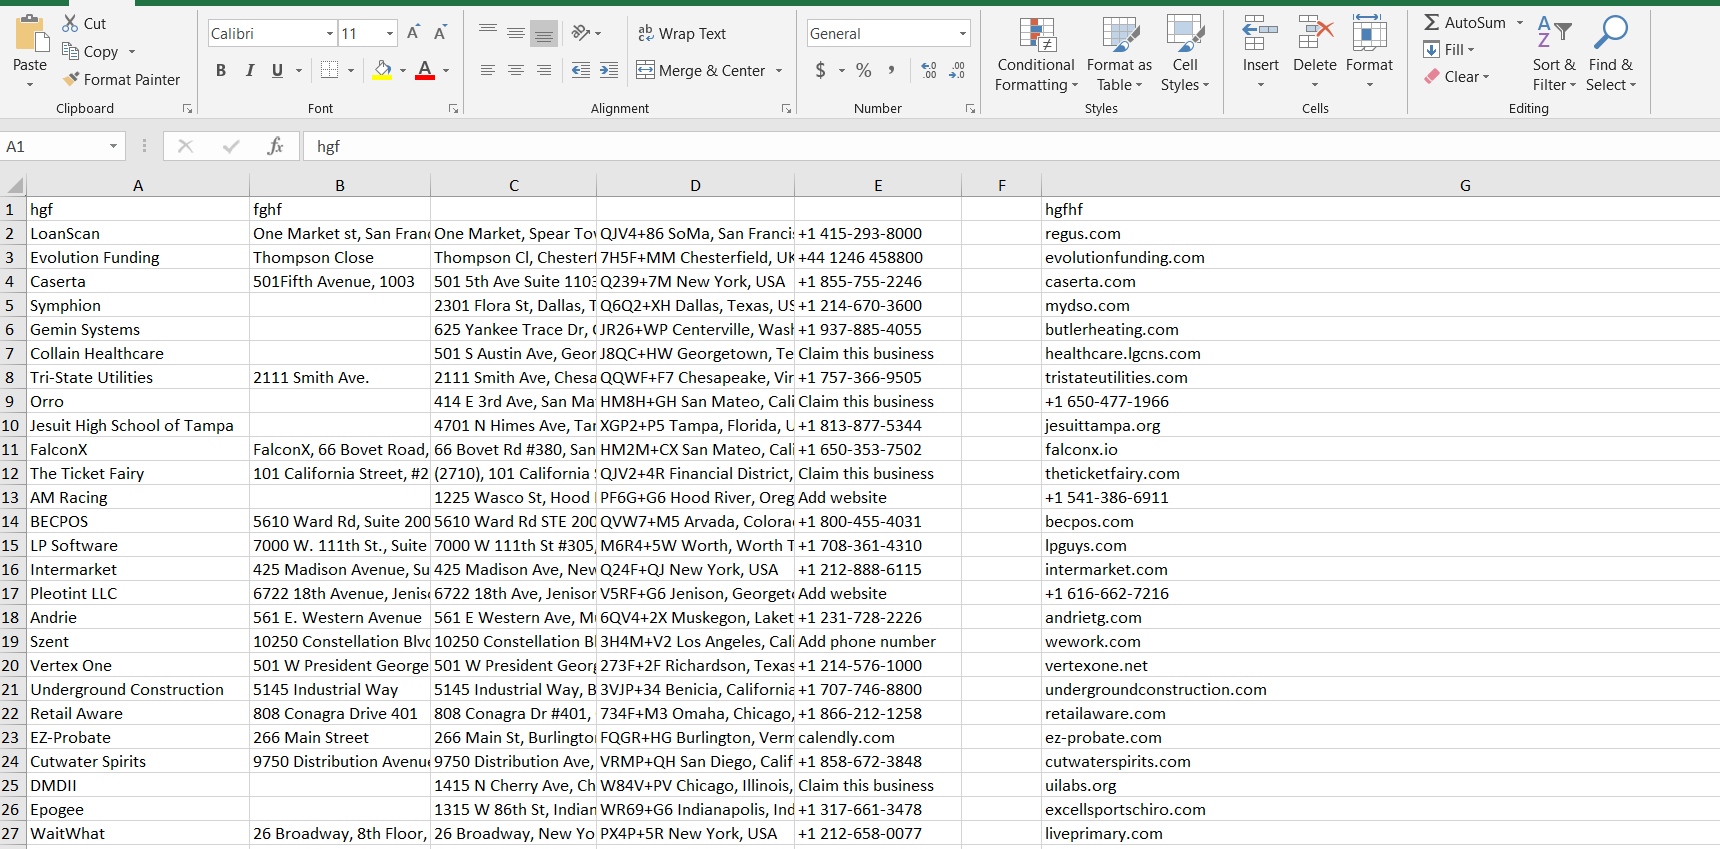This screenshot has width=1720, height=849.
Task: Decrease the font size
Action: (x=441, y=33)
